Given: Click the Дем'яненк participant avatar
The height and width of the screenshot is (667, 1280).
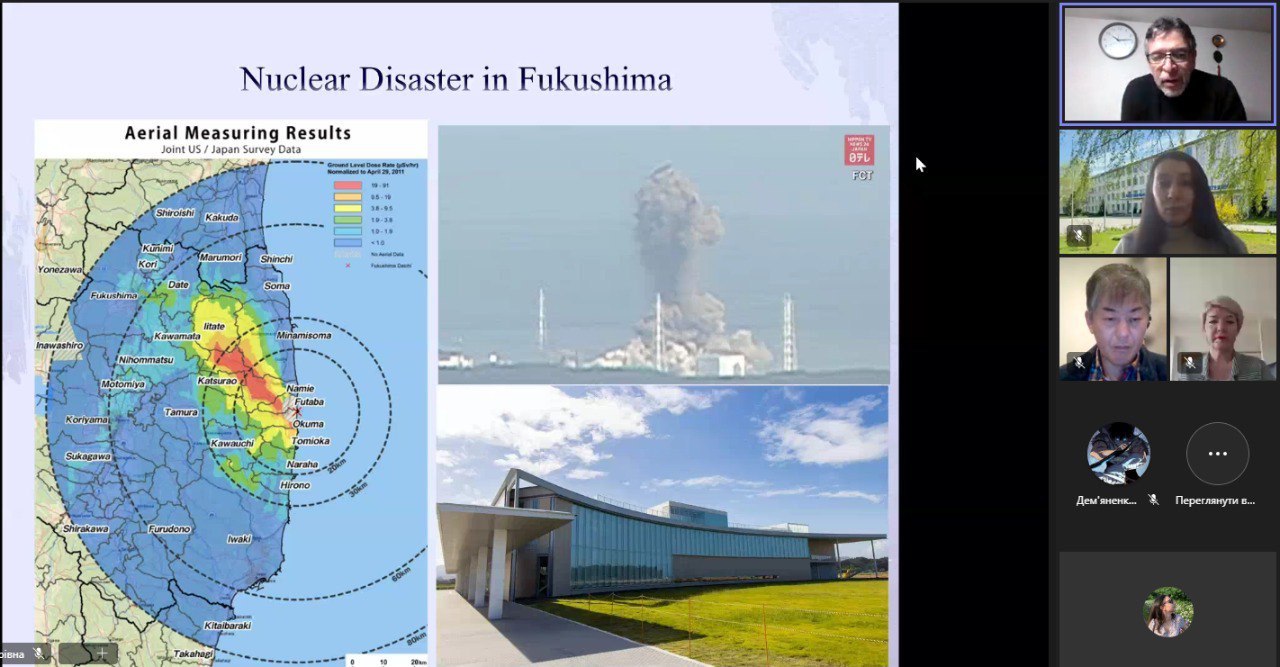Looking at the screenshot, I should pos(1118,453).
